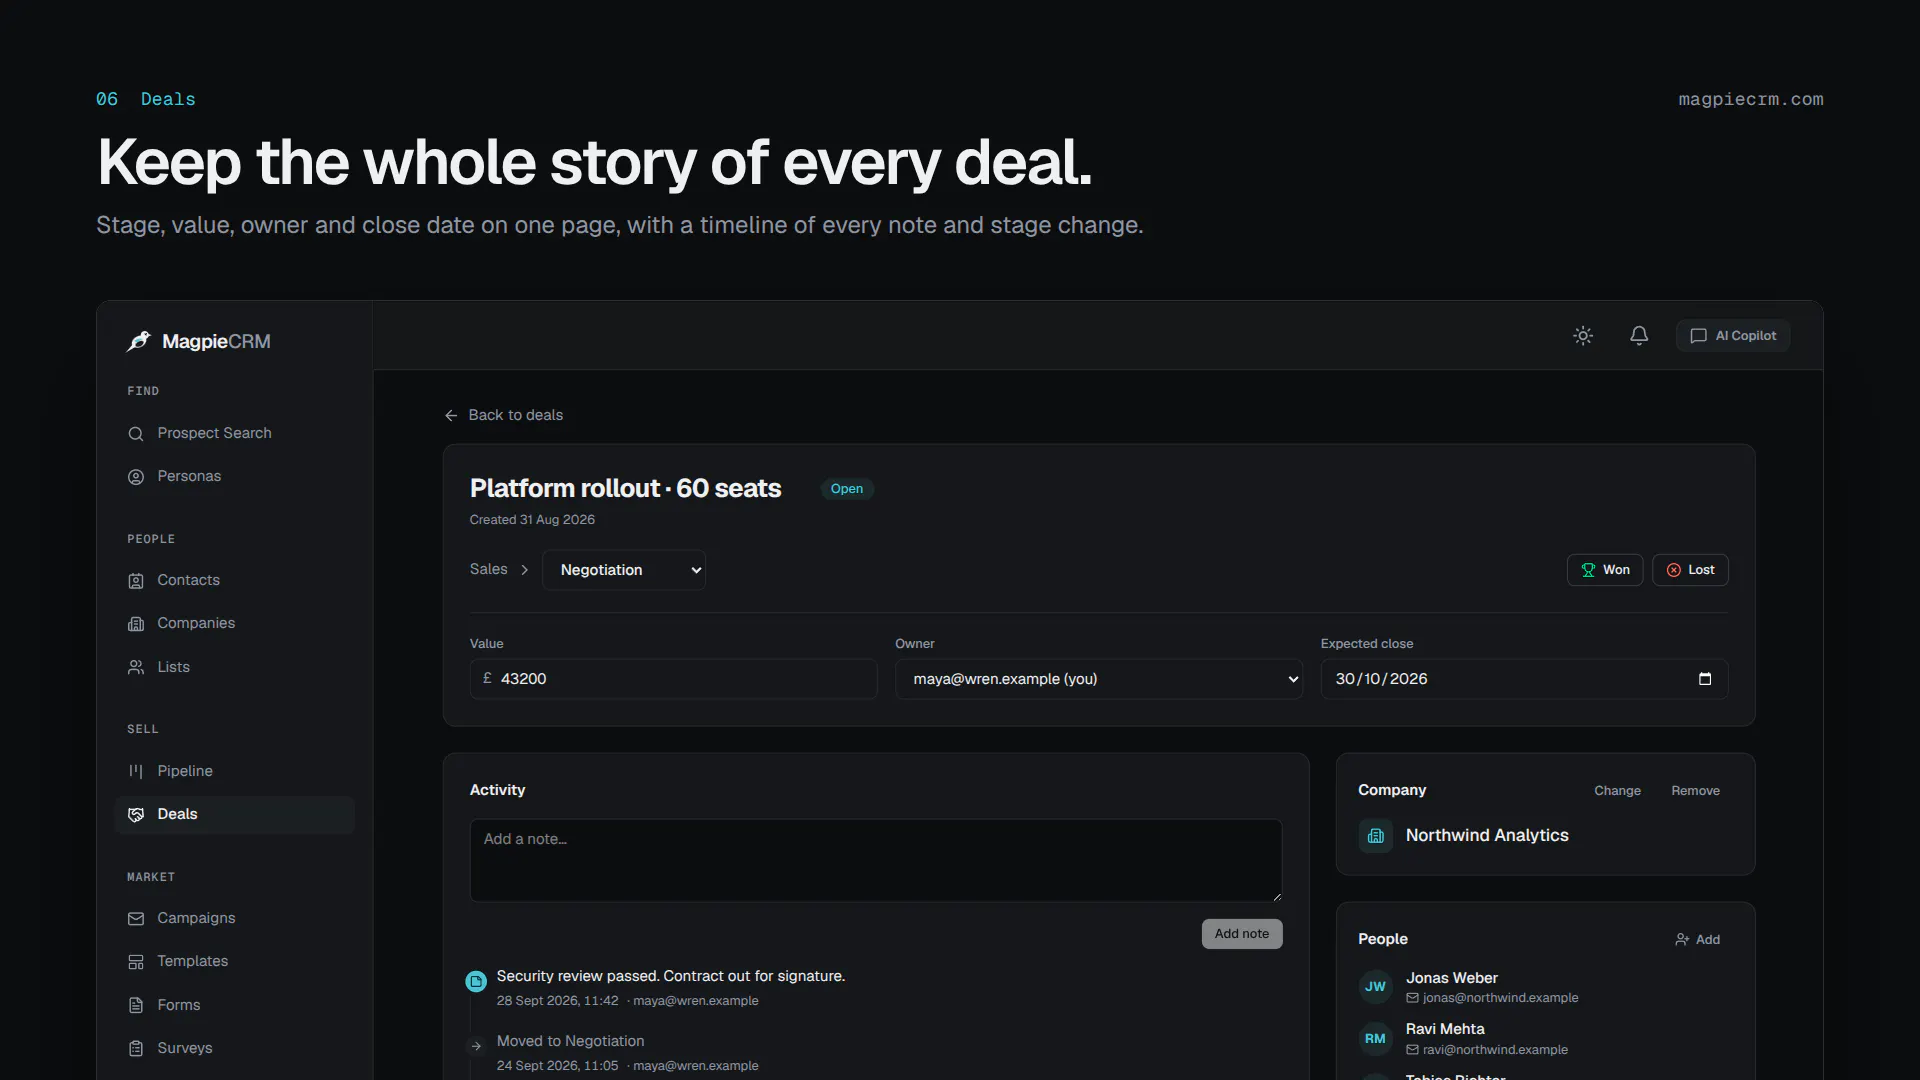Click the Lists people icon
This screenshot has width=1920, height=1080.
pyautogui.click(x=136, y=667)
